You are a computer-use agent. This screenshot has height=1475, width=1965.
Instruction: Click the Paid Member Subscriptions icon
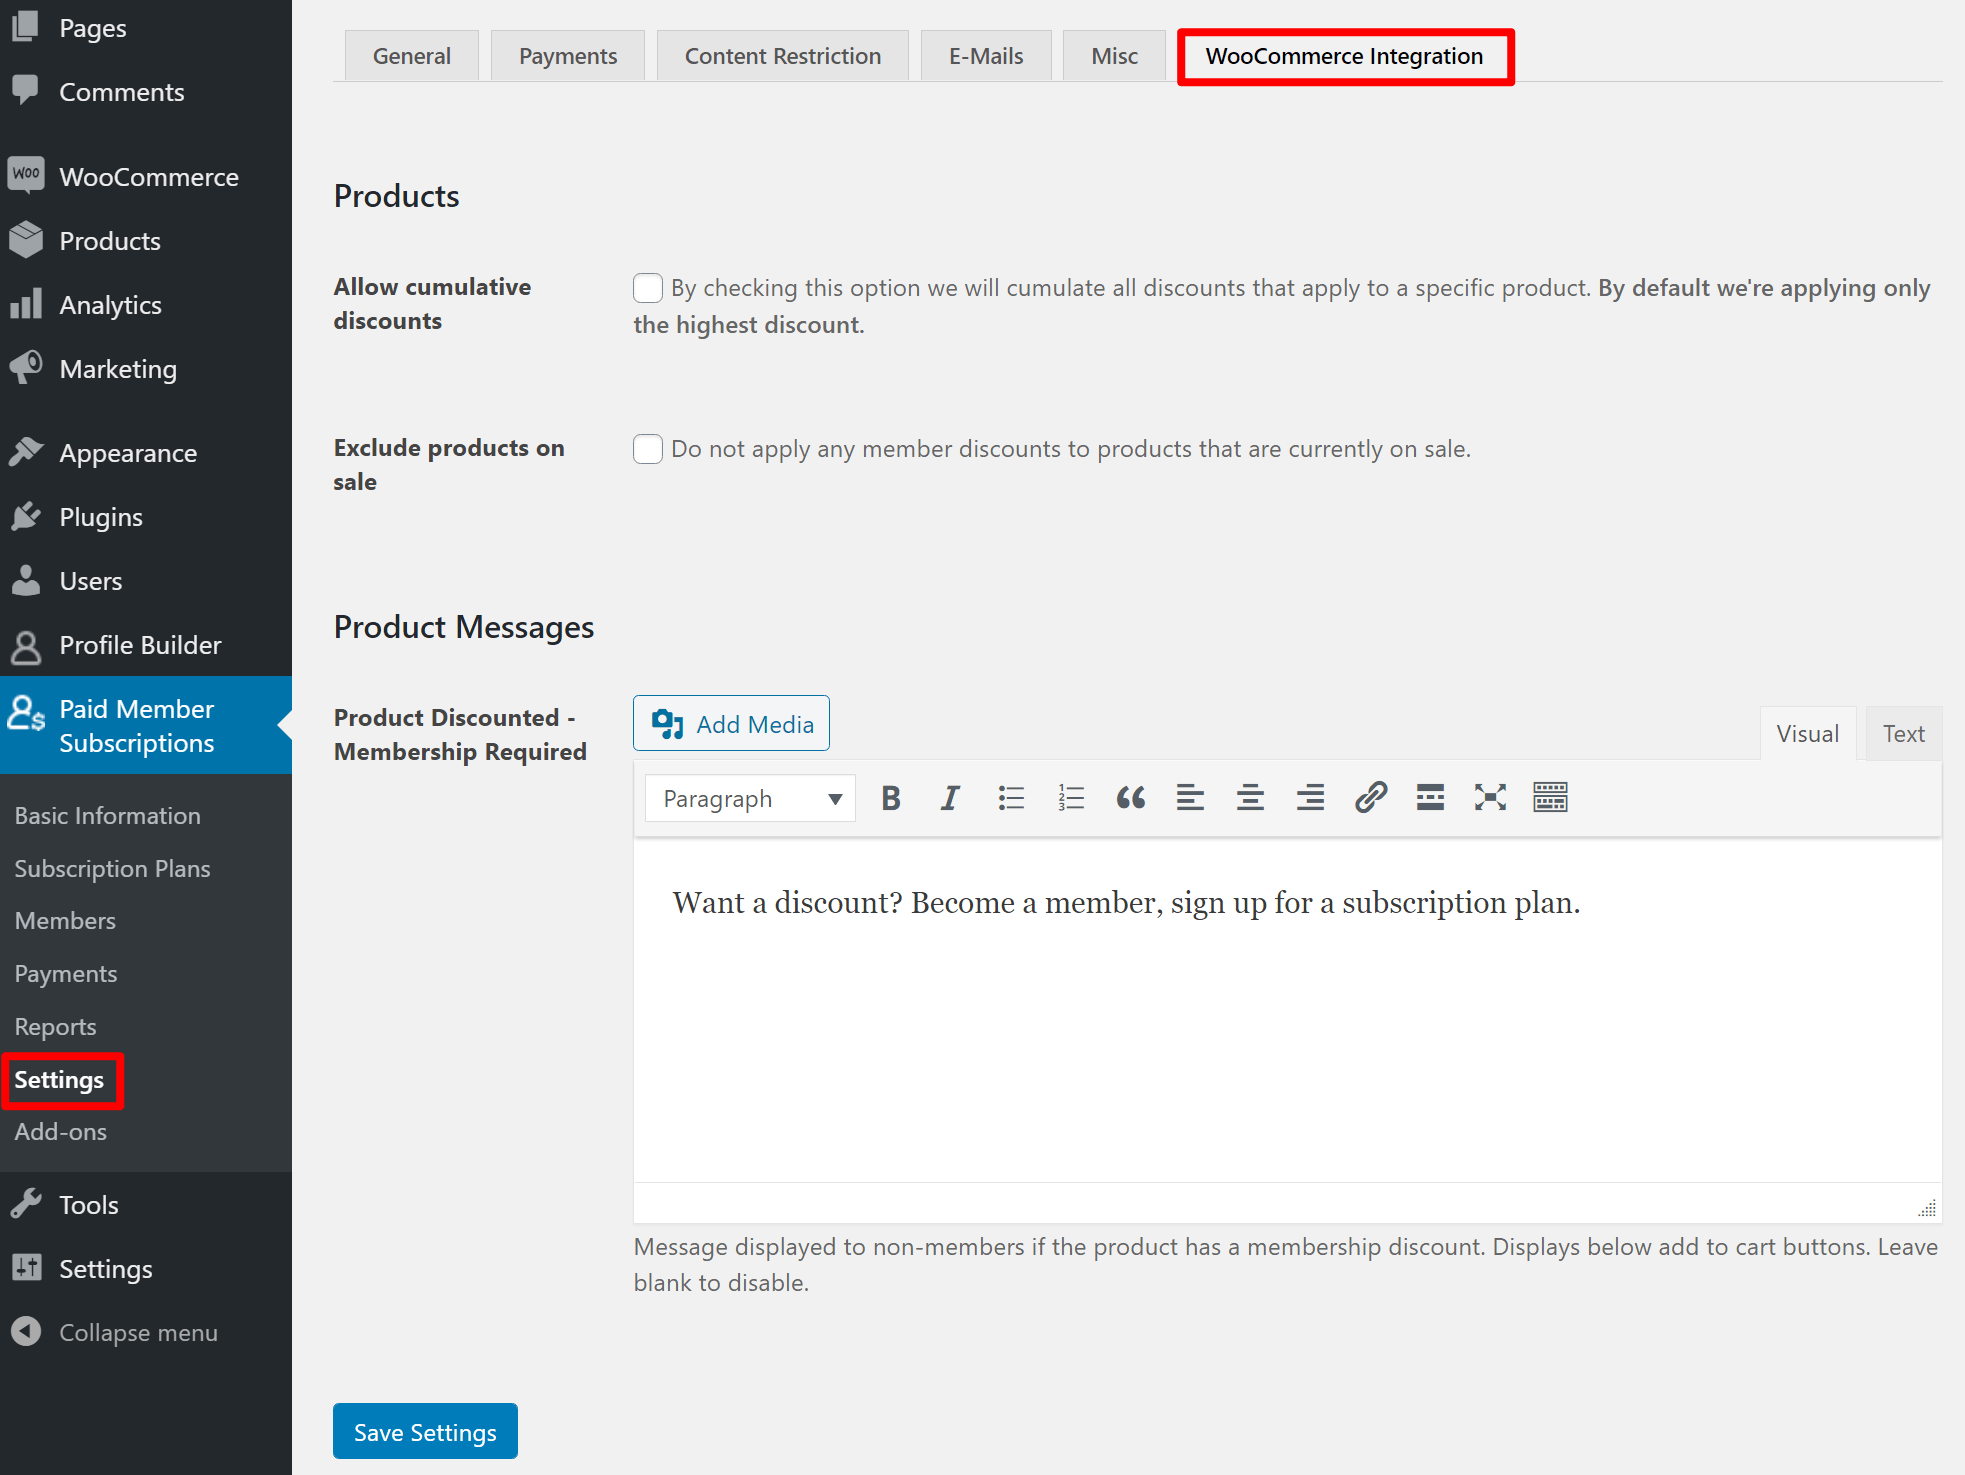pos(26,714)
